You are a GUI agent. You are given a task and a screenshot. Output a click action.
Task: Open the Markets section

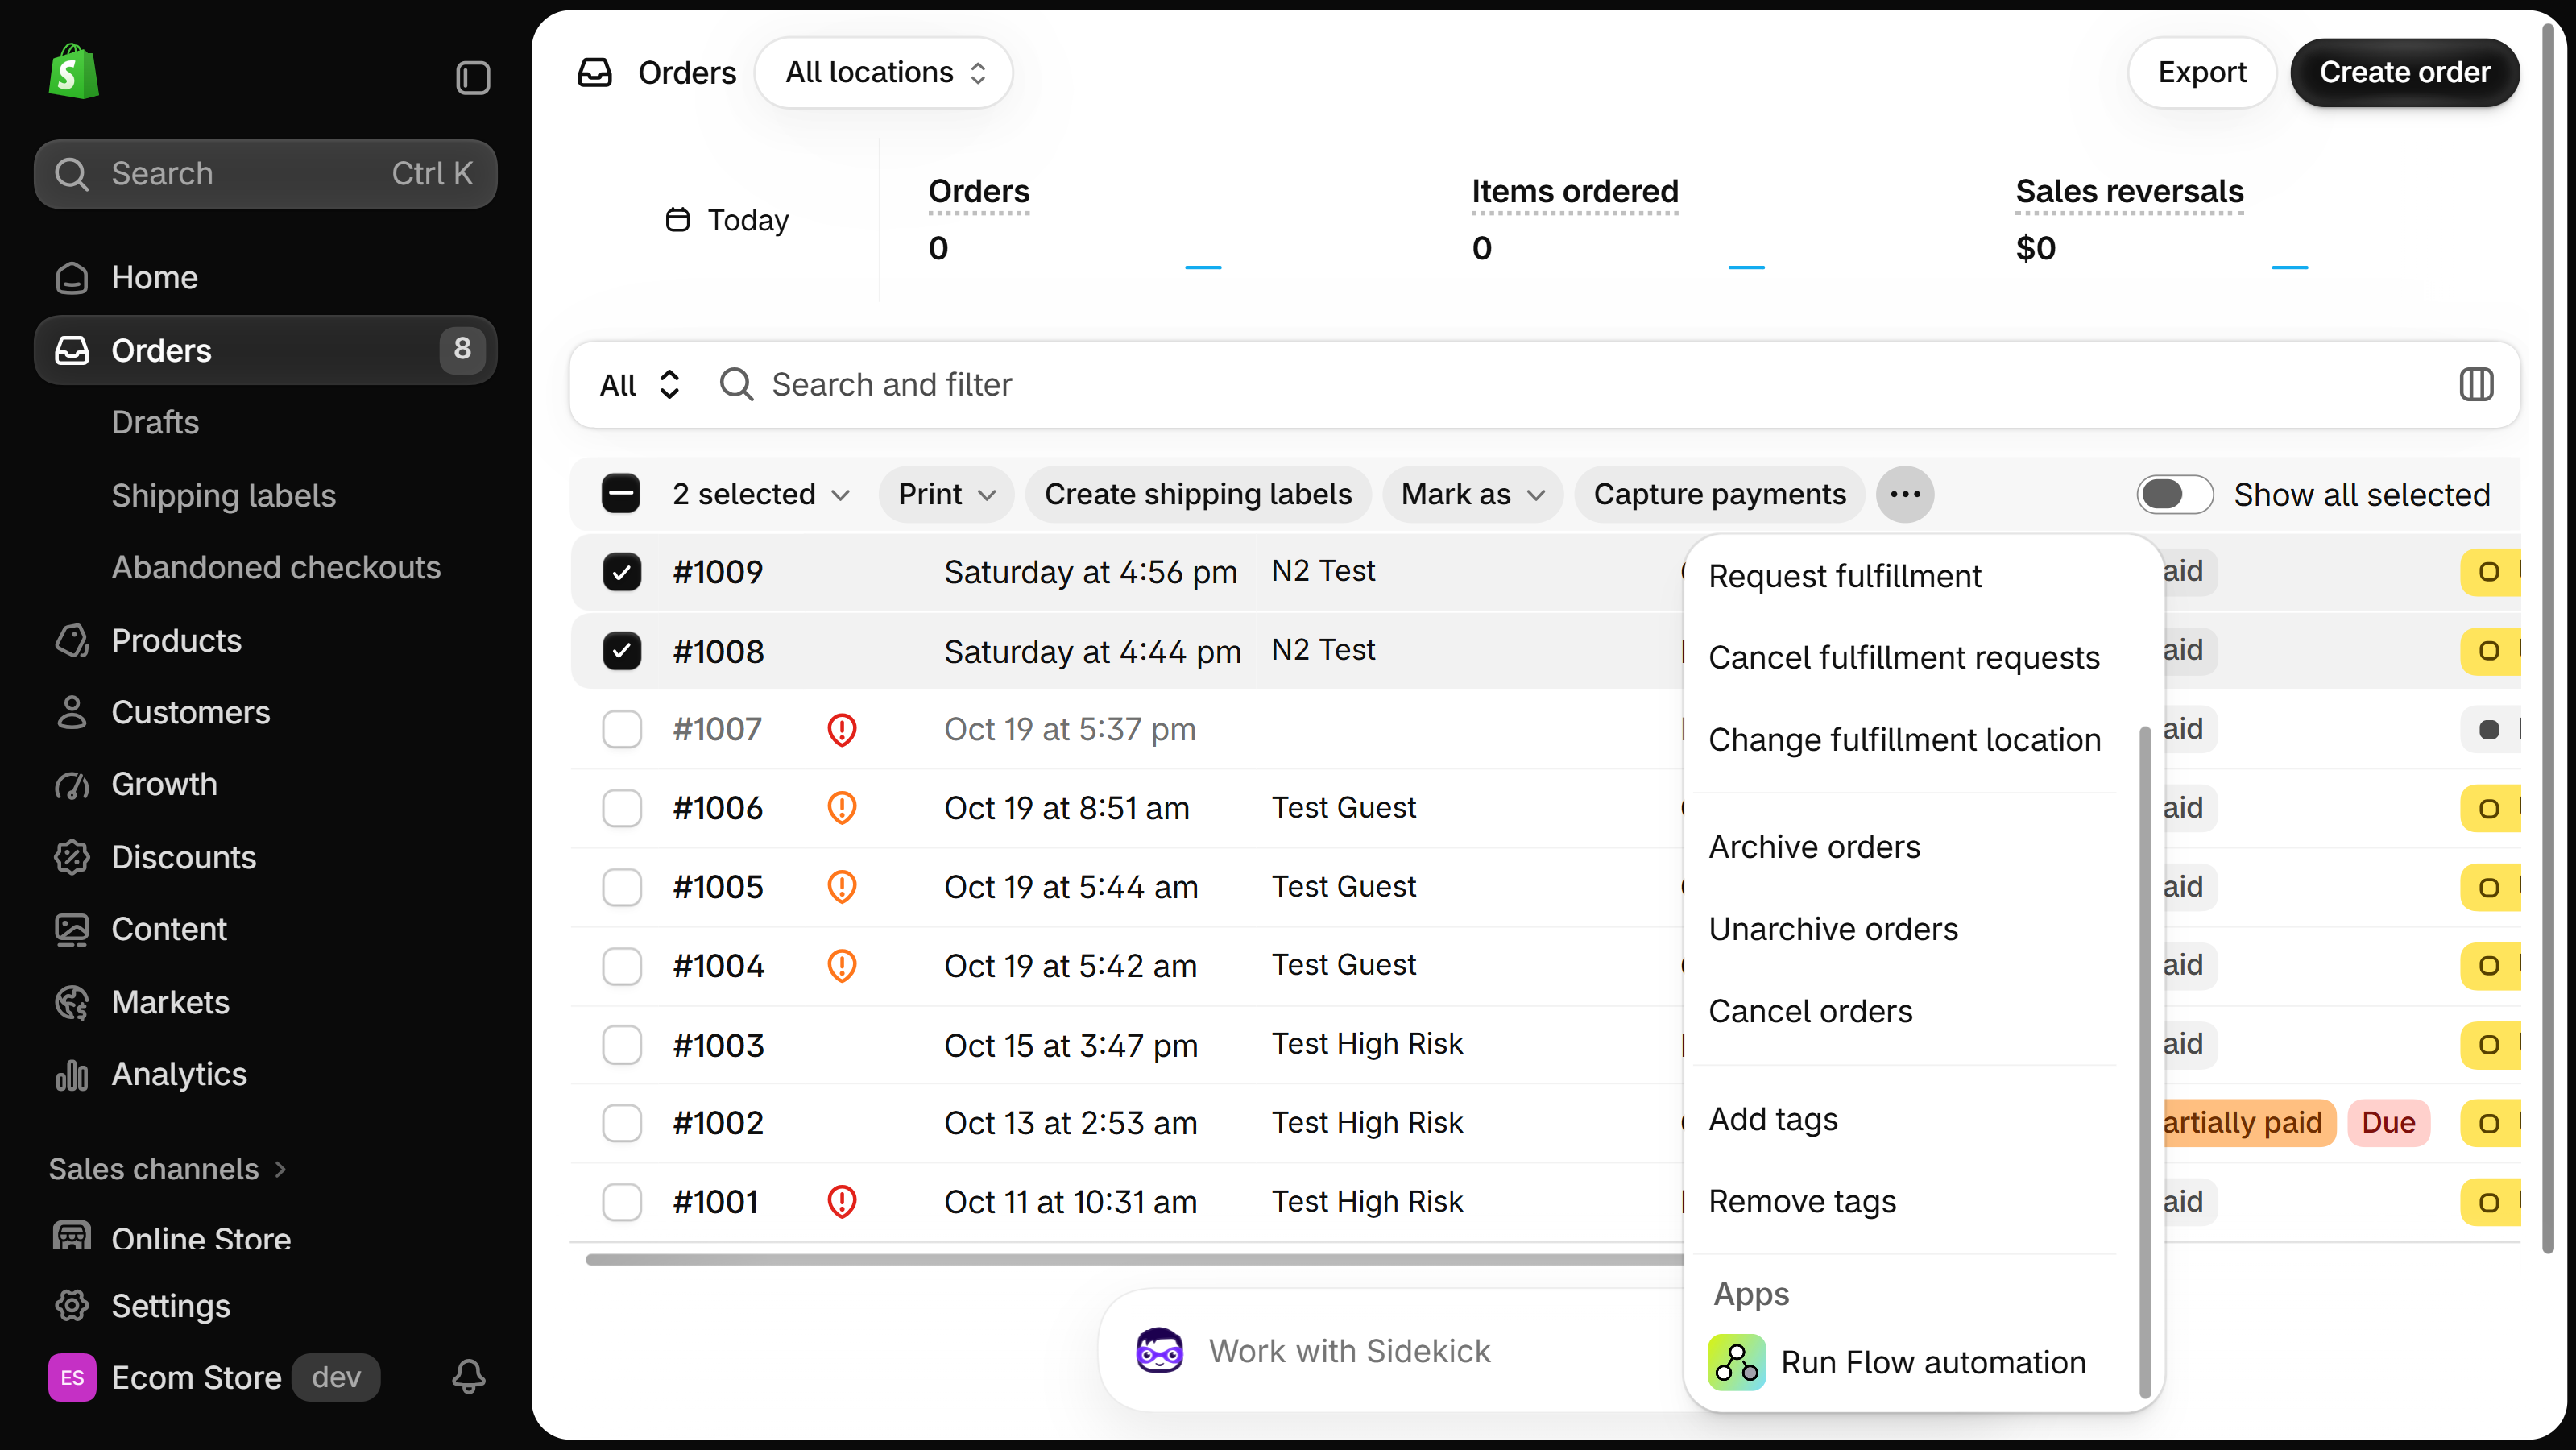click(x=265, y=1002)
